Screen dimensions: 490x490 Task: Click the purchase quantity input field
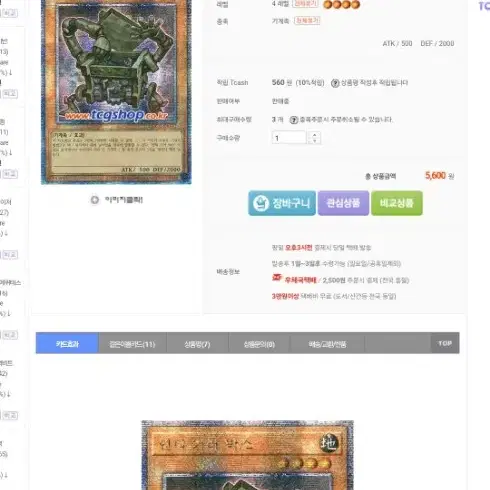click(289, 138)
